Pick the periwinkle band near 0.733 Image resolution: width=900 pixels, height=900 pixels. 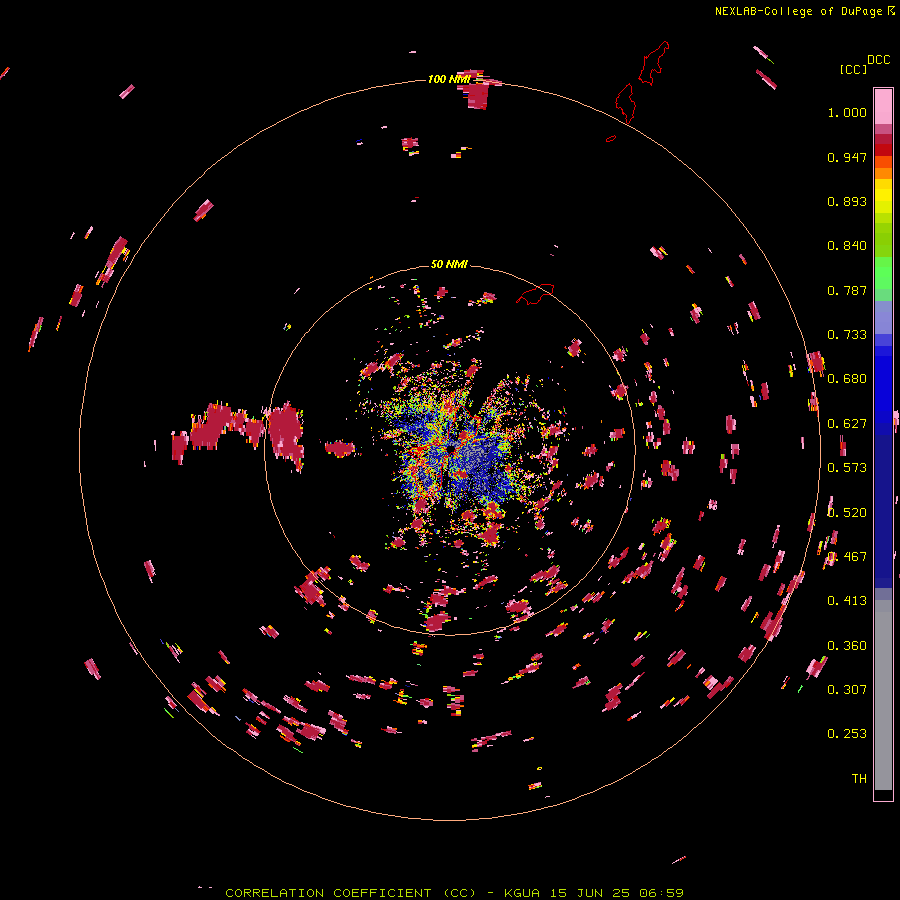point(883,318)
